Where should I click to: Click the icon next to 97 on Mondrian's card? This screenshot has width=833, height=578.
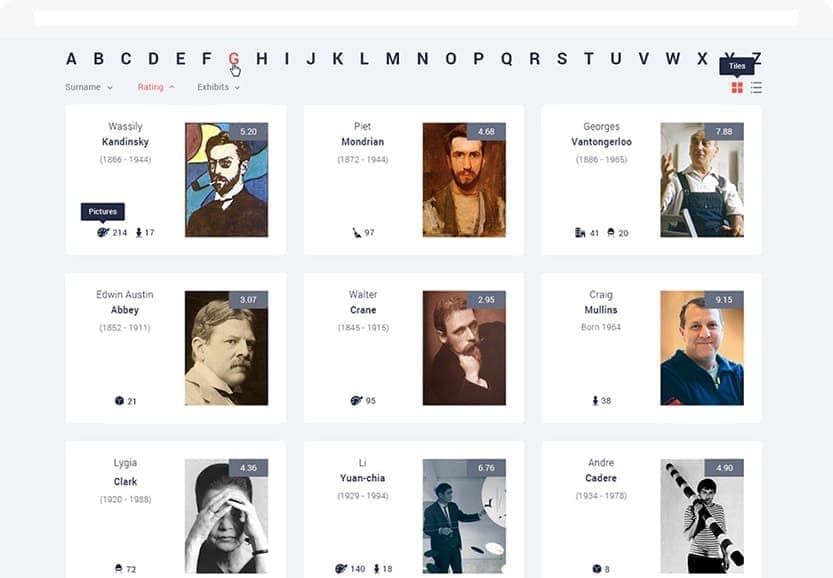[x=356, y=232]
